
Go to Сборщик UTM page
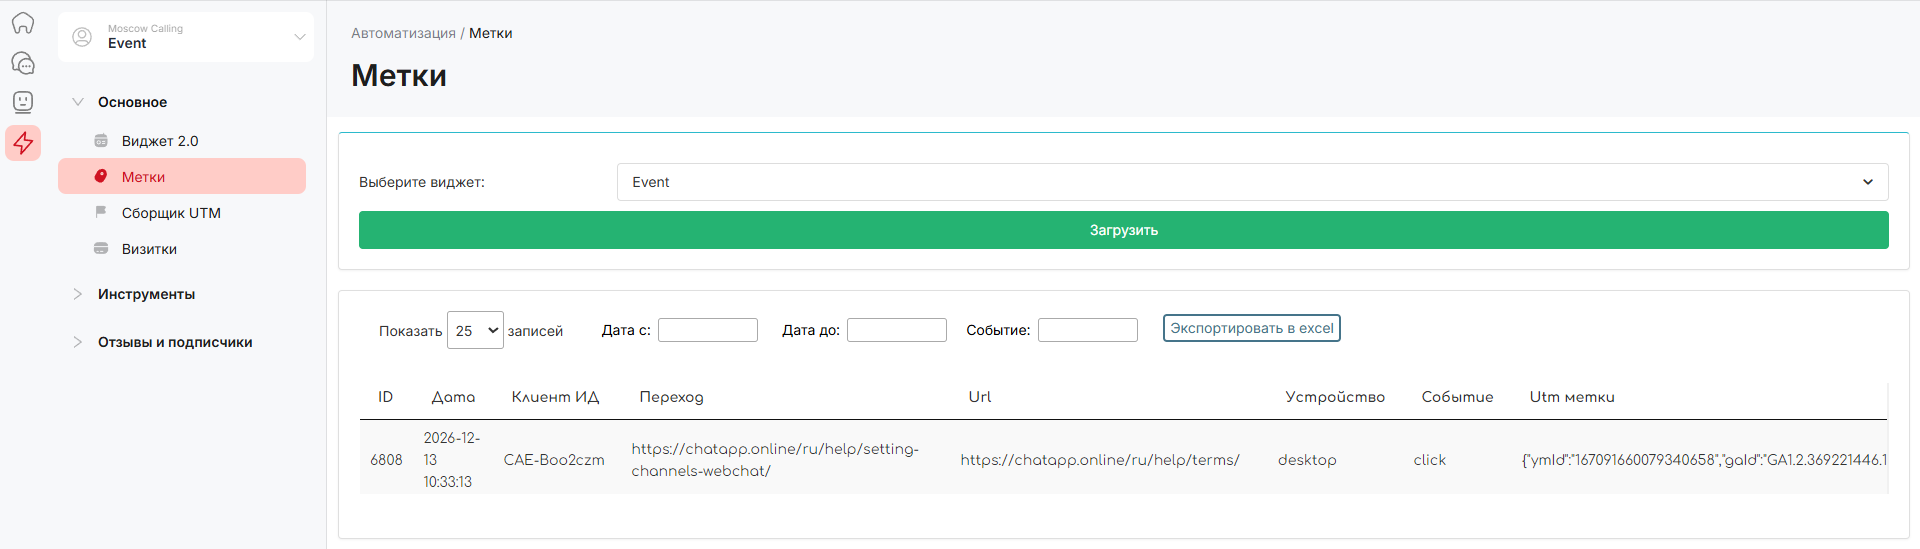[x=171, y=213]
